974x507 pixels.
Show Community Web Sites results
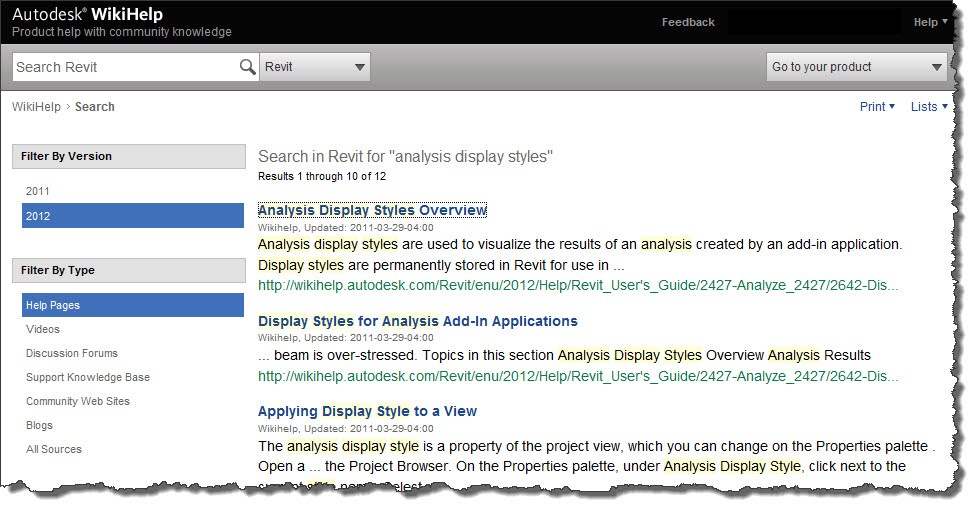[78, 401]
